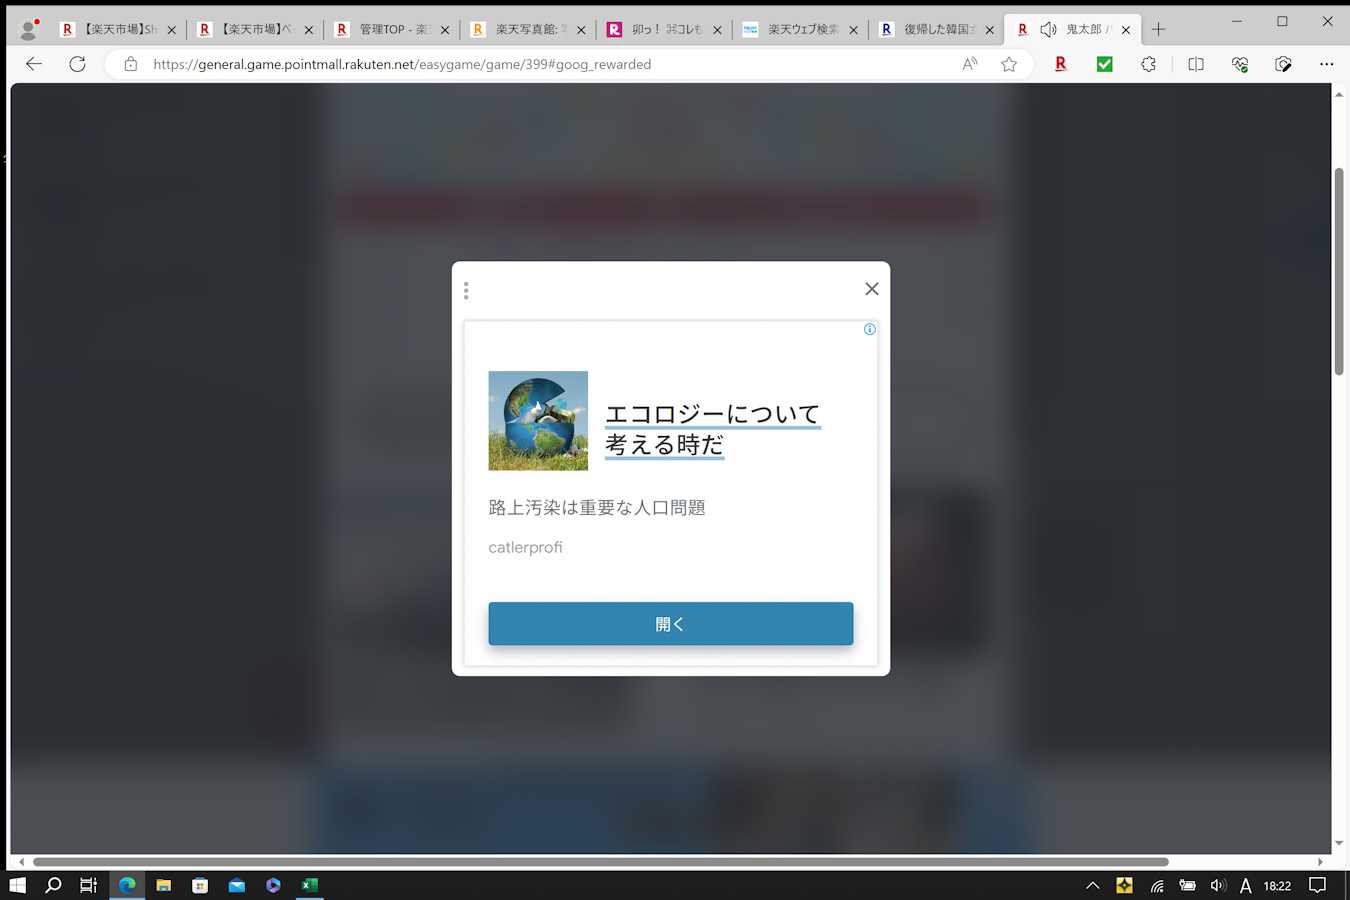Viewport: 1350px width, 900px height.
Task: Switch to the 復帰した韓国 tab
Action: coord(936,30)
